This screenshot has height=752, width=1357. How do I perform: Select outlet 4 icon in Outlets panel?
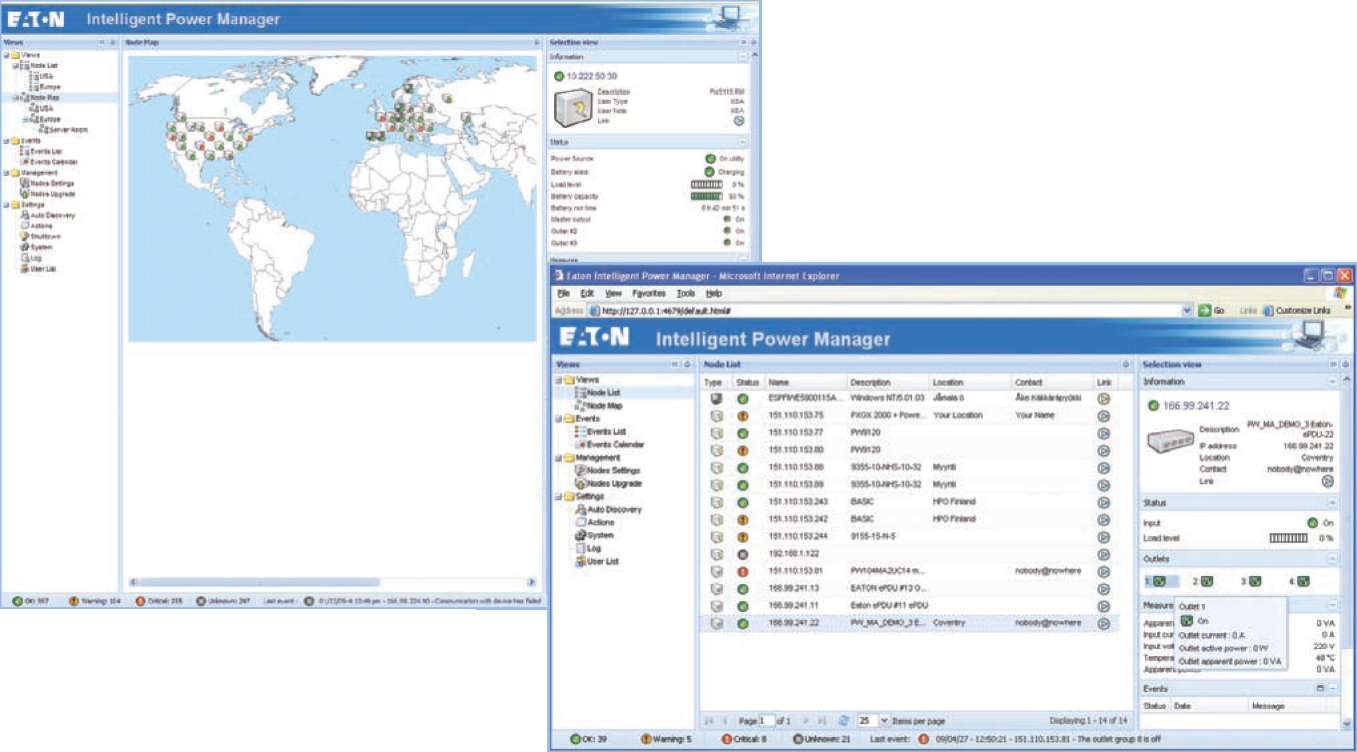click(x=1303, y=580)
